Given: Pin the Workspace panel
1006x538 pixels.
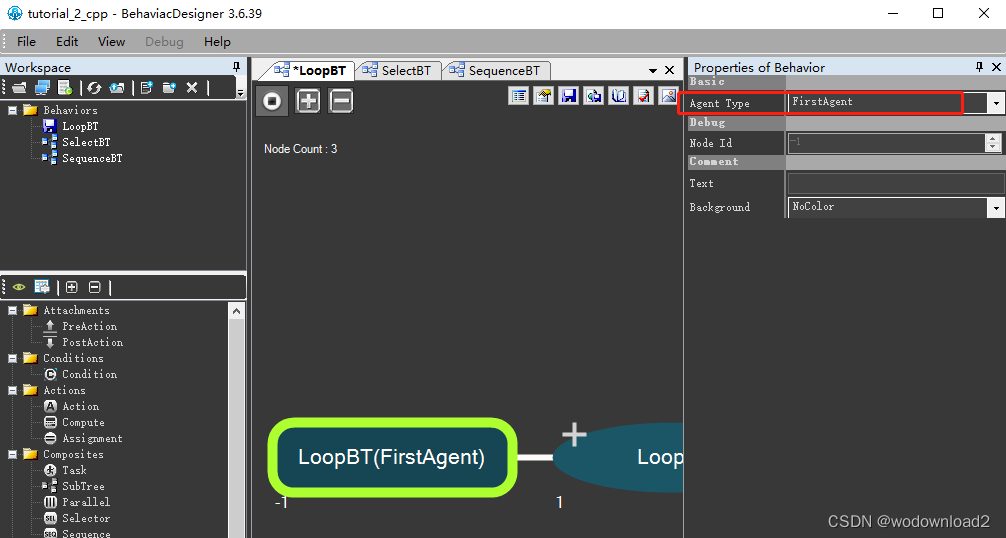Looking at the screenshot, I should (x=236, y=67).
